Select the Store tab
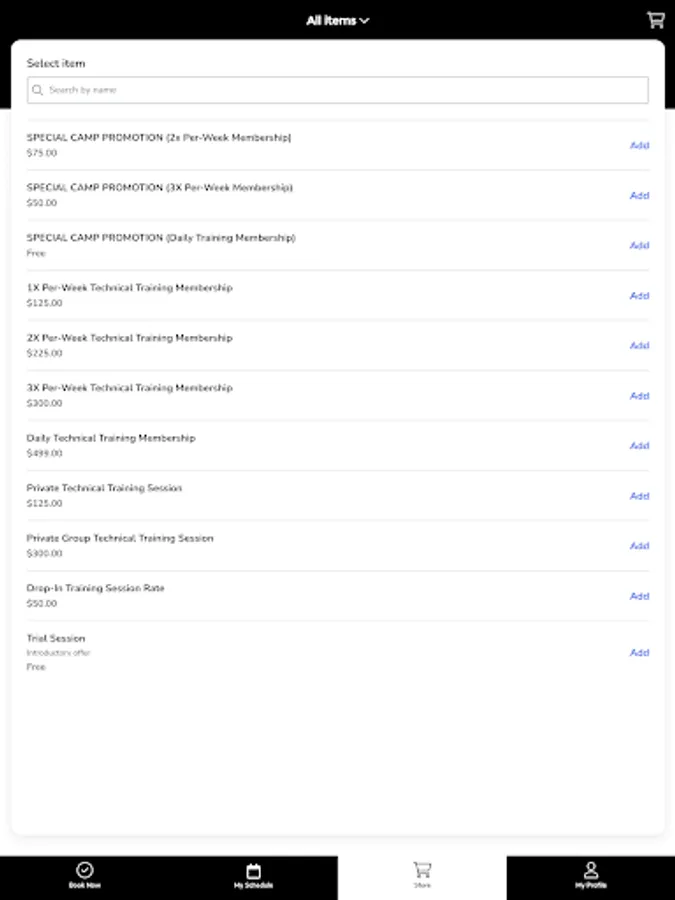Image resolution: width=675 pixels, height=900 pixels. (422, 876)
